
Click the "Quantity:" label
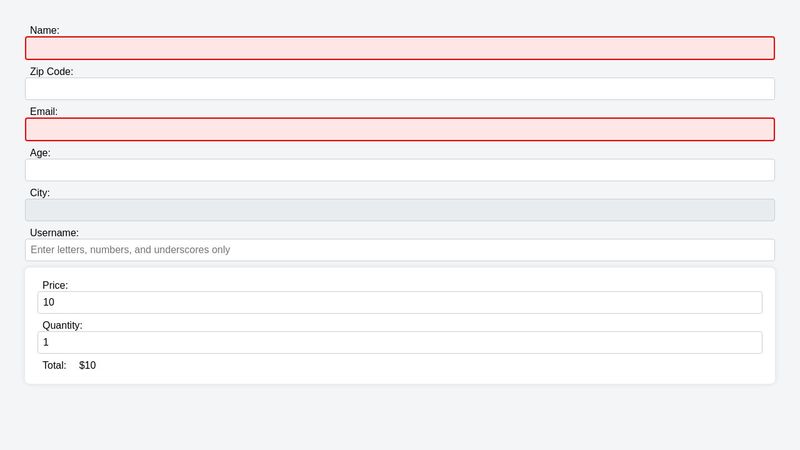pyautogui.click(x=62, y=325)
